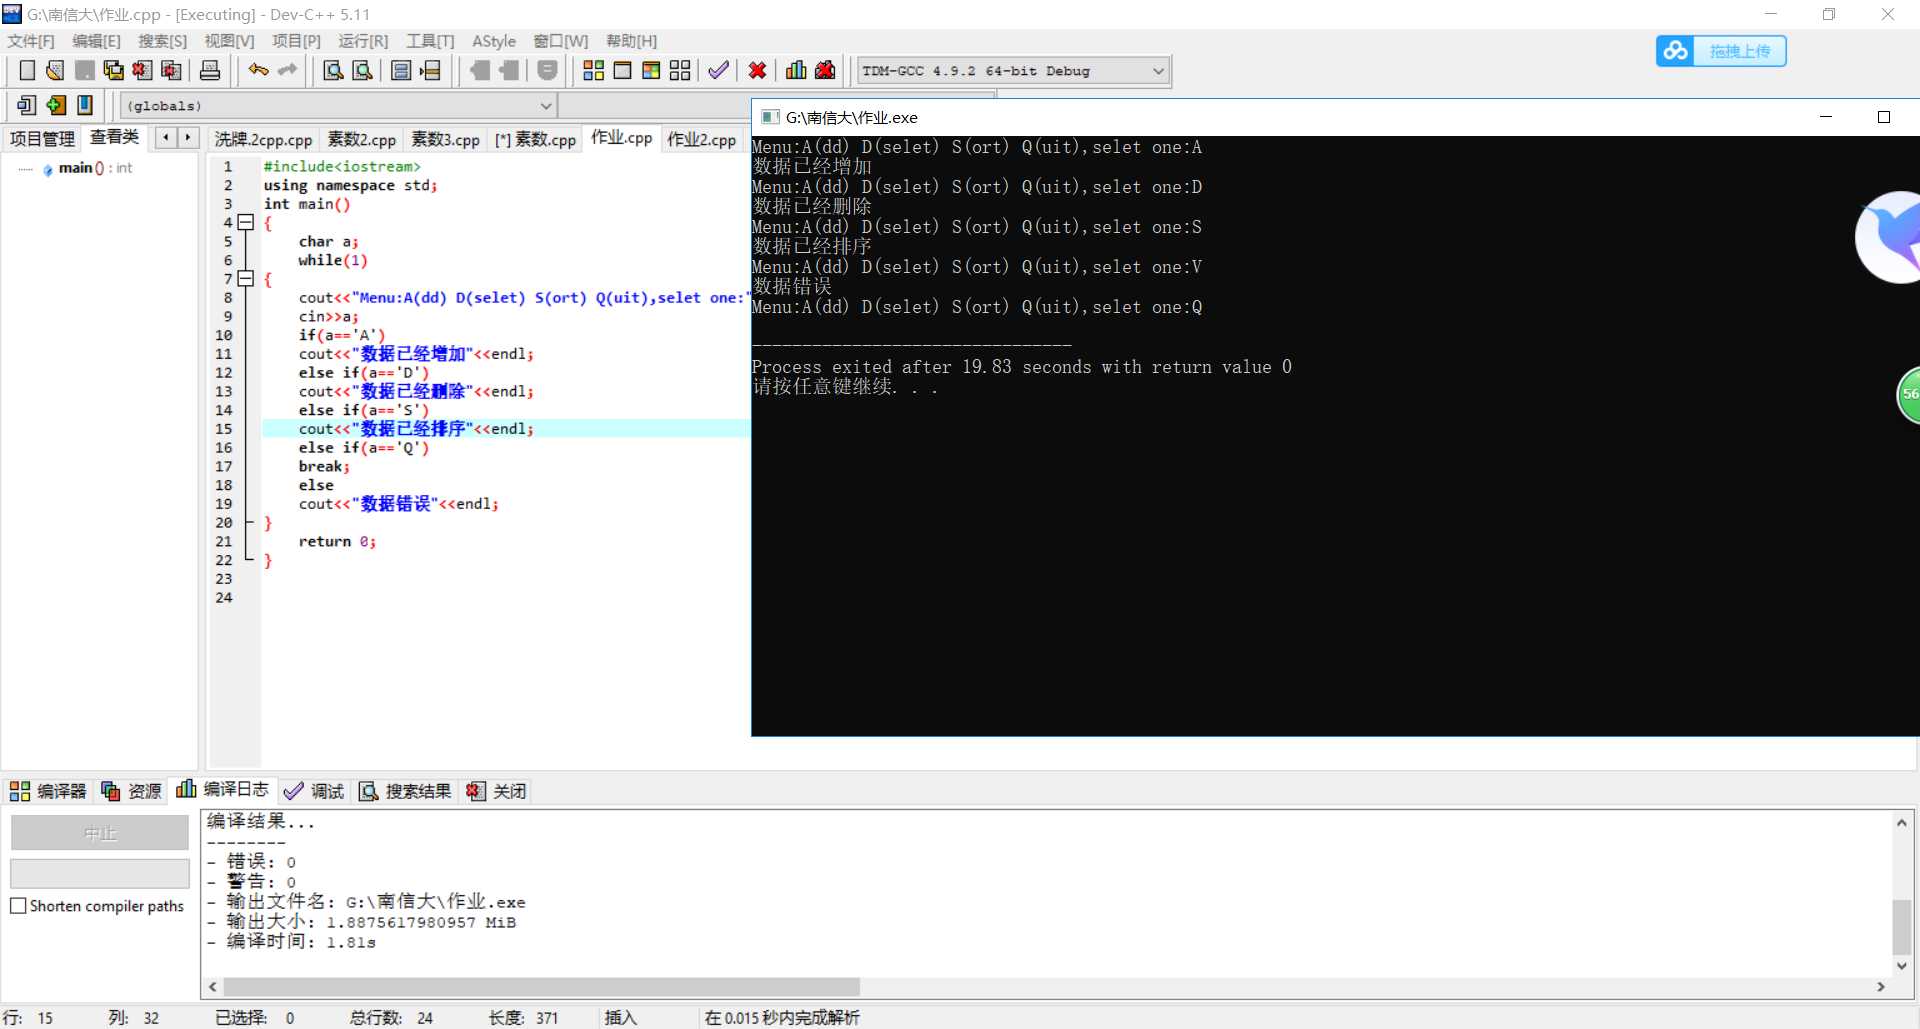The width and height of the screenshot is (1920, 1029).
Task: Click the cloud upload 拖拽上传 button
Action: (x=1721, y=51)
